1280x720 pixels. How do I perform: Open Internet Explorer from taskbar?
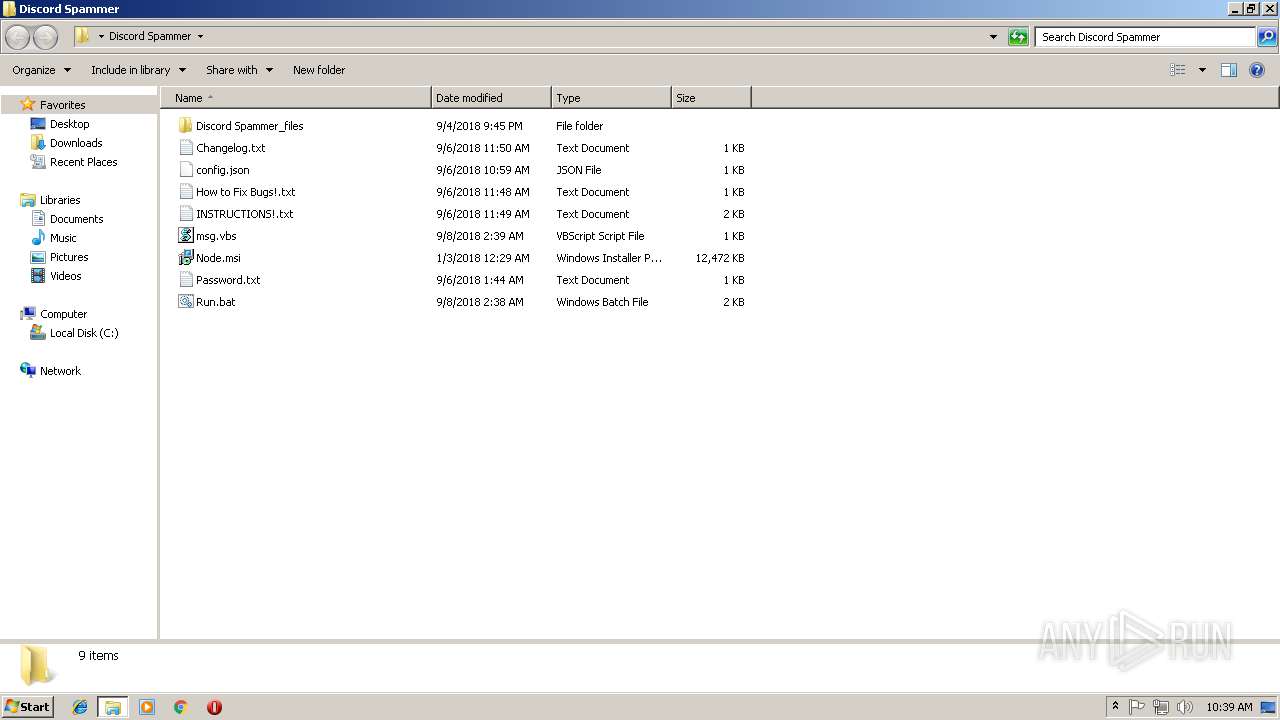(x=80, y=707)
